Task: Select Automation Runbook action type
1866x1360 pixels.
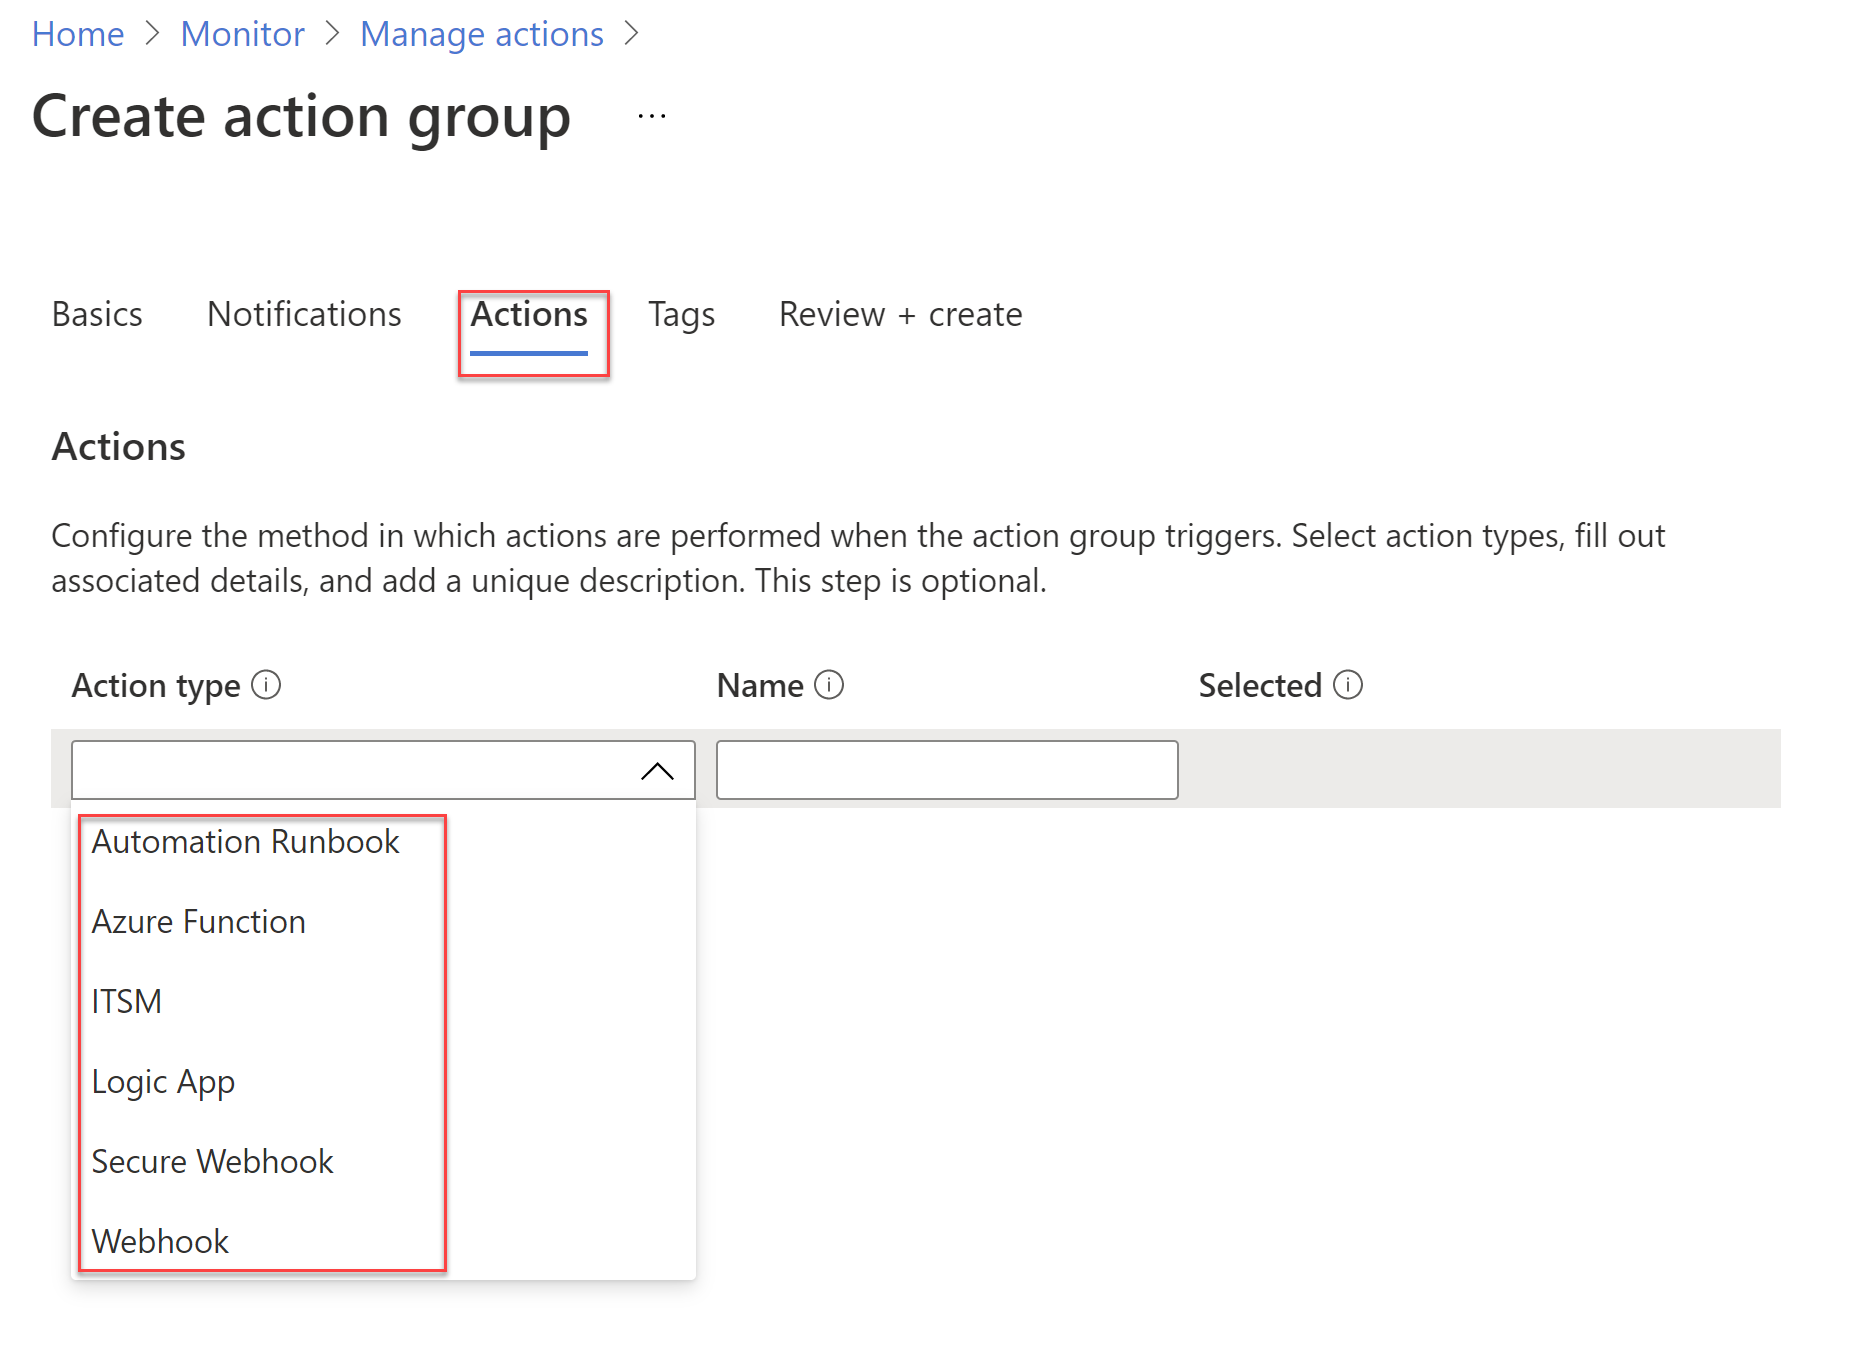Action: coord(245,842)
